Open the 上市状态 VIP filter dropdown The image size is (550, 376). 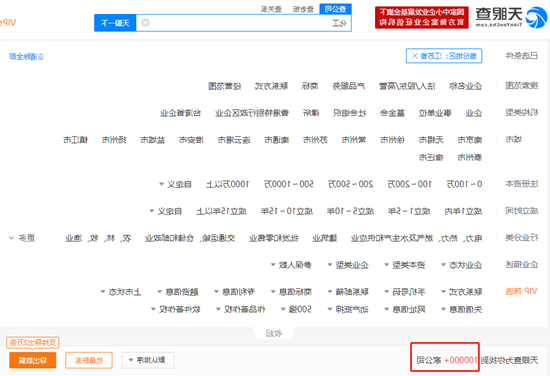(121, 292)
